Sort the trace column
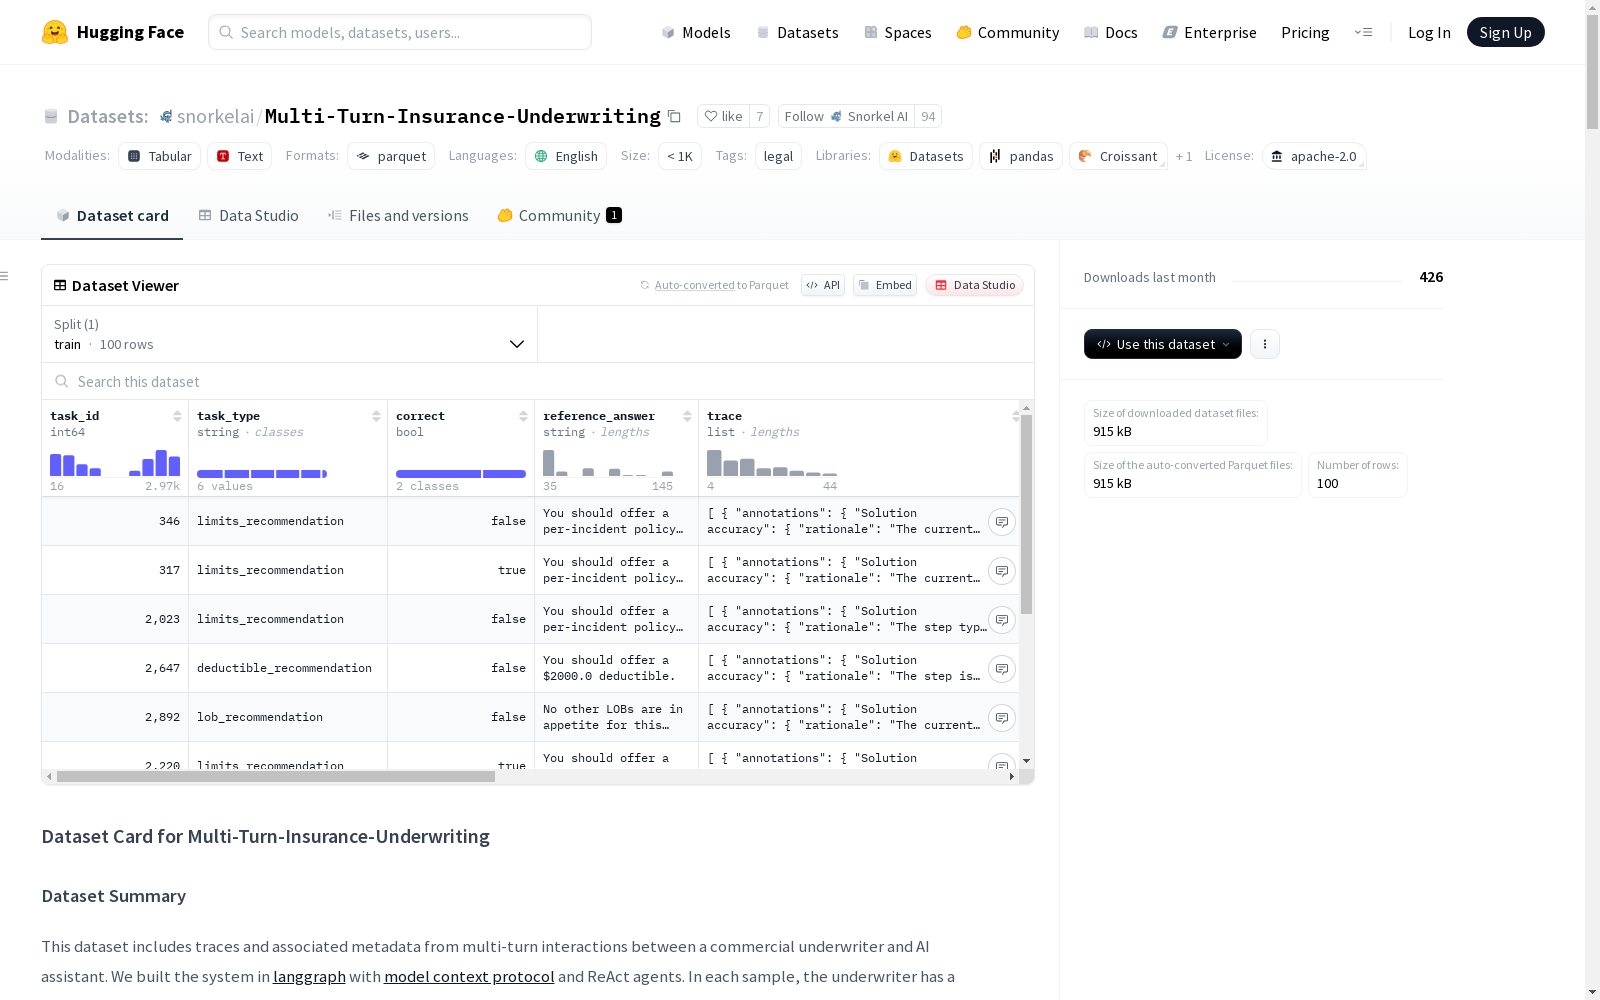Image resolution: width=1600 pixels, height=1000 pixels. point(1015,416)
